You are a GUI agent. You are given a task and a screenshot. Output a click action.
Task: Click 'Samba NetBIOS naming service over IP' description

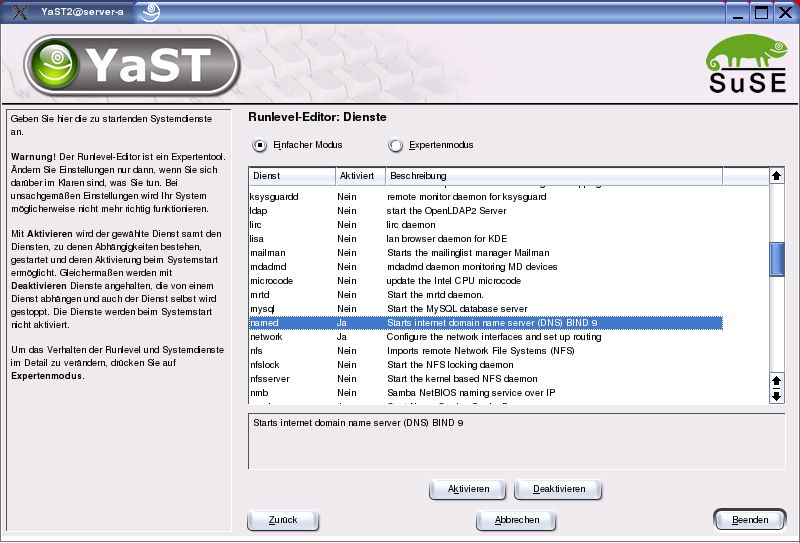[x=471, y=393]
